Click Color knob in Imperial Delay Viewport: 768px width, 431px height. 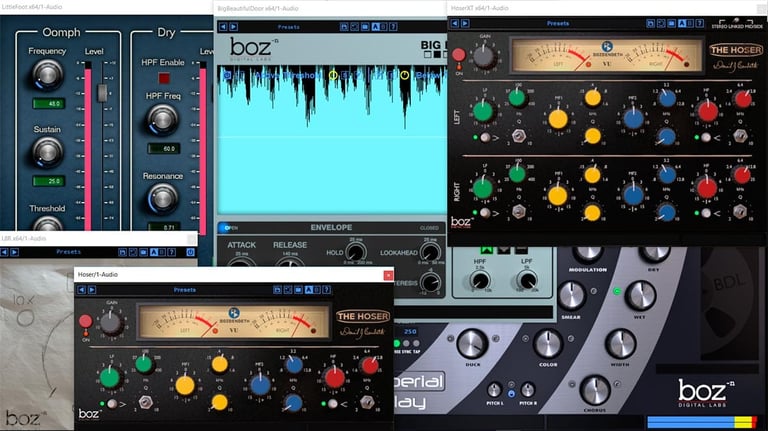548,343
